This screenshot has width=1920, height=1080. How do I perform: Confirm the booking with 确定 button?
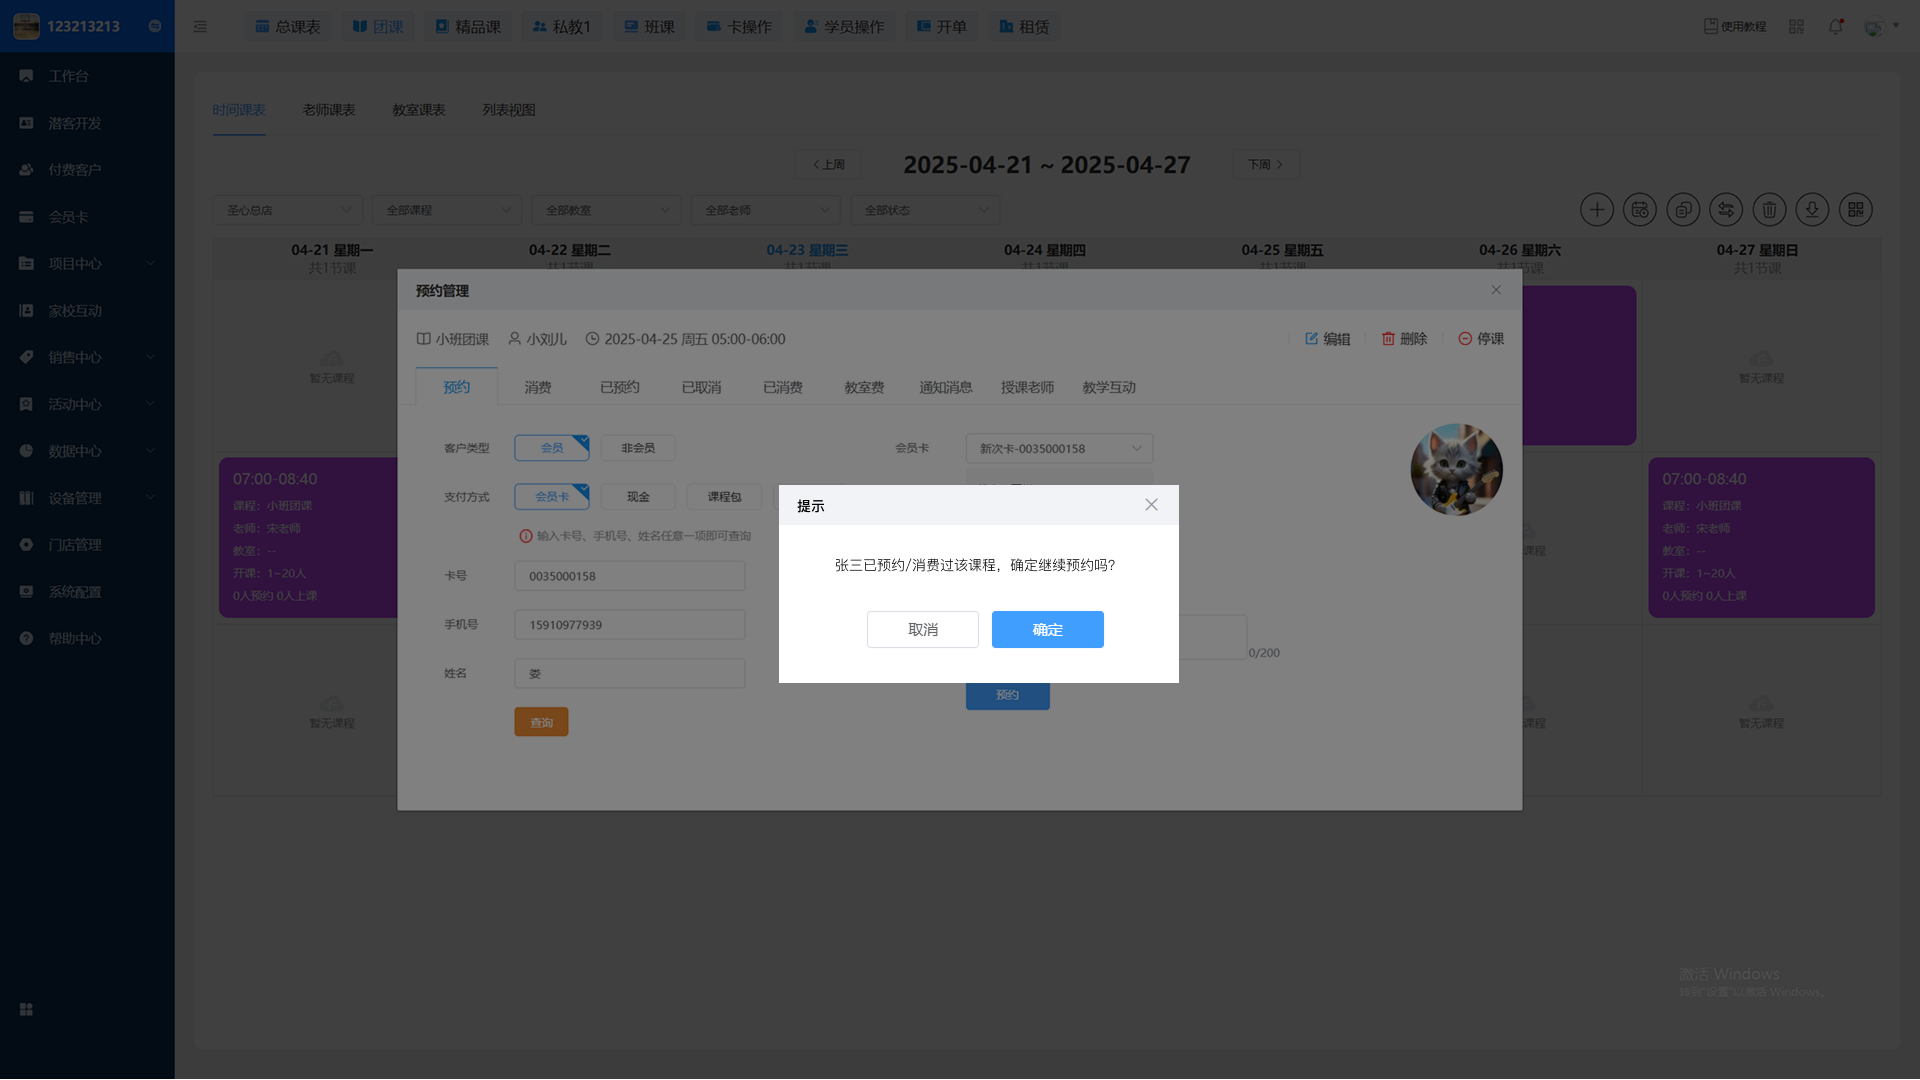point(1047,629)
